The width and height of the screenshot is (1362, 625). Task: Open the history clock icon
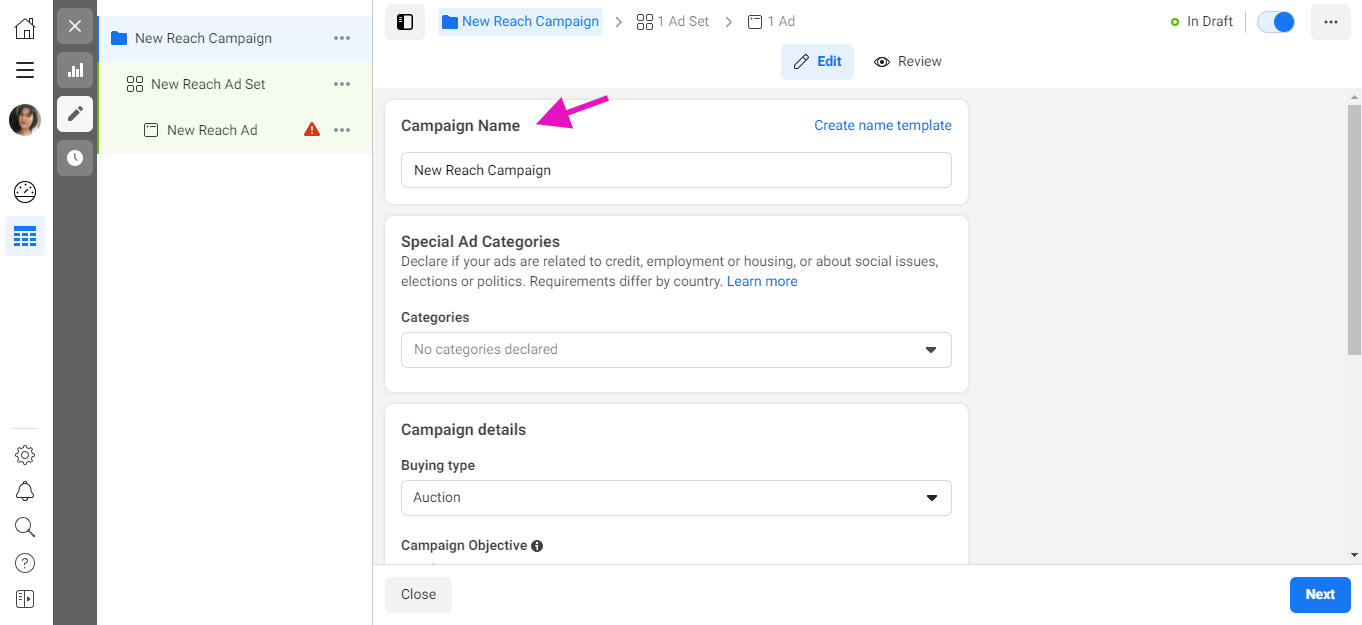point(75,158)
